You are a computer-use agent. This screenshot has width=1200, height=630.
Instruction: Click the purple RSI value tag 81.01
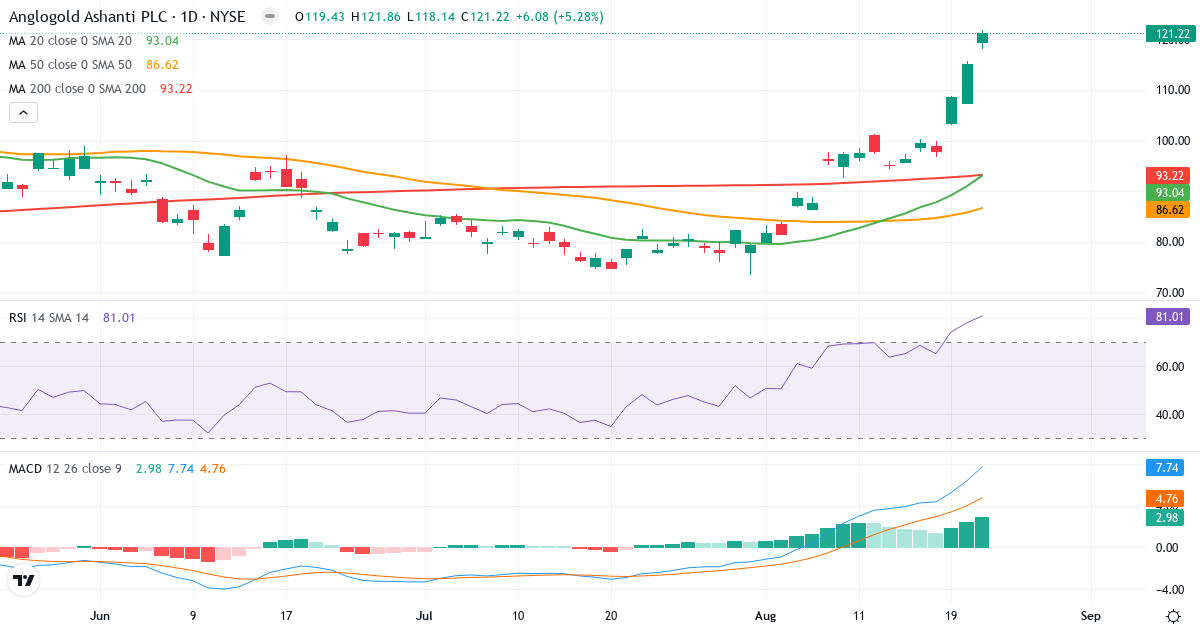pos(1170,317)
